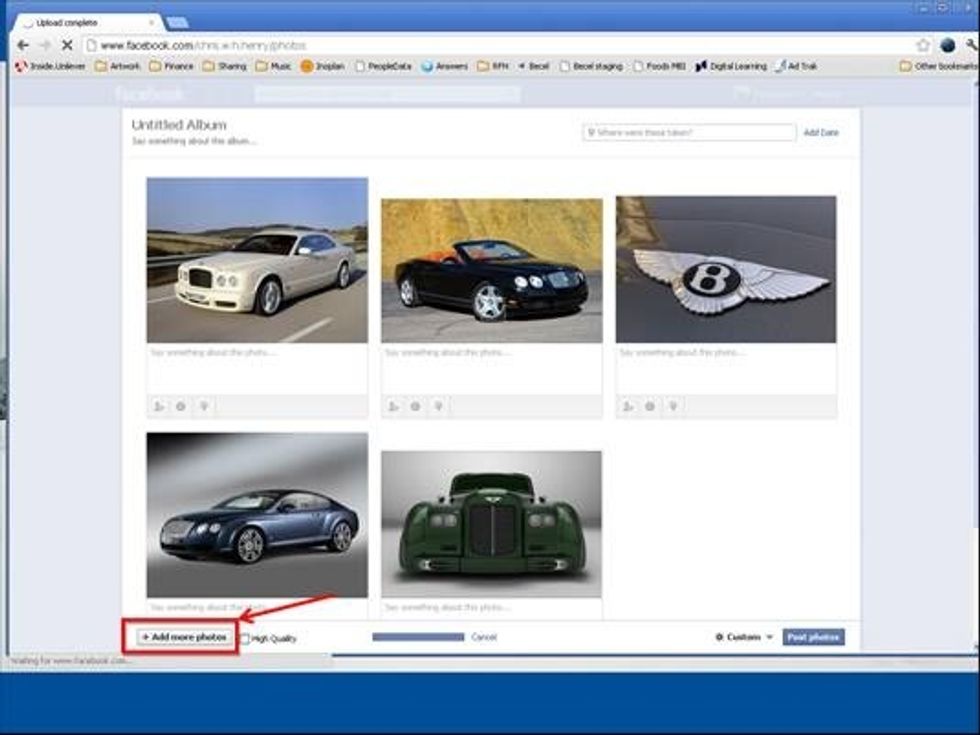The height and width of the screenshot is (735, 980).
Task: Select the blue Bentley coupe thumbnail
Action: [x=257, y=515]
